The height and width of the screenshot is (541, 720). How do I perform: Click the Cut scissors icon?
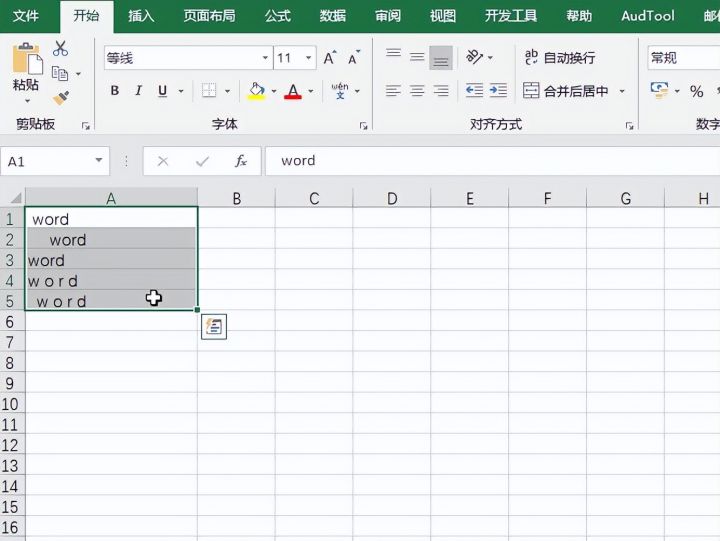coord(60,49)
